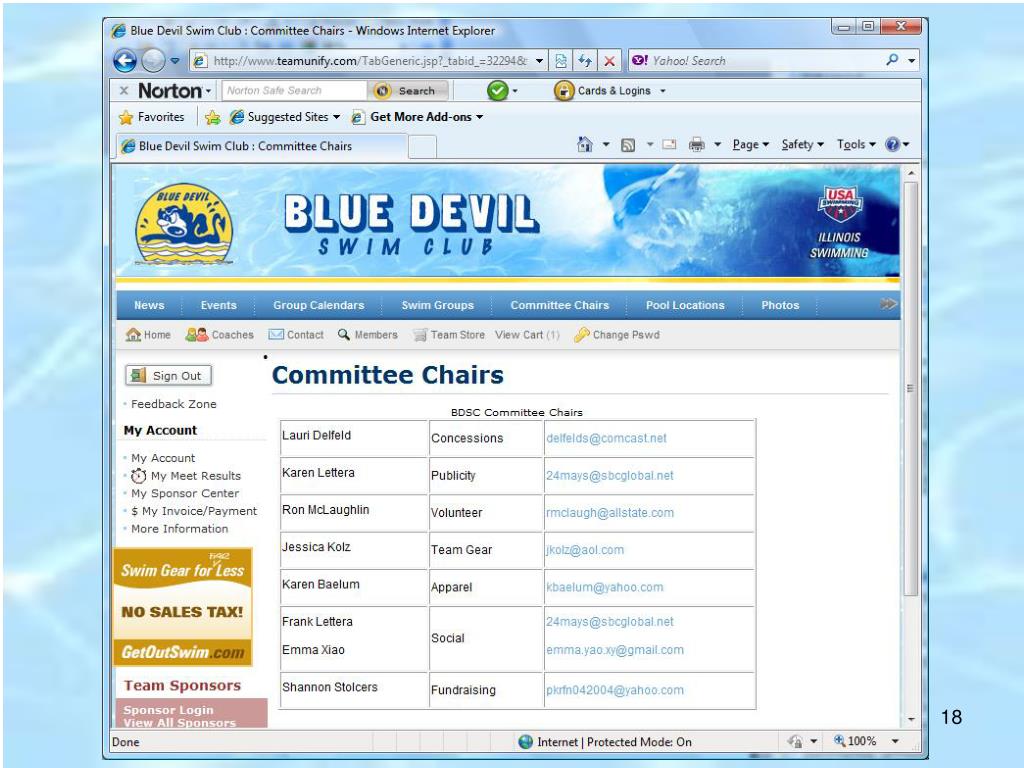Screen dimensions: 1024x768
Task: Click the RSS feeds icon
Action: coord(628,145)
